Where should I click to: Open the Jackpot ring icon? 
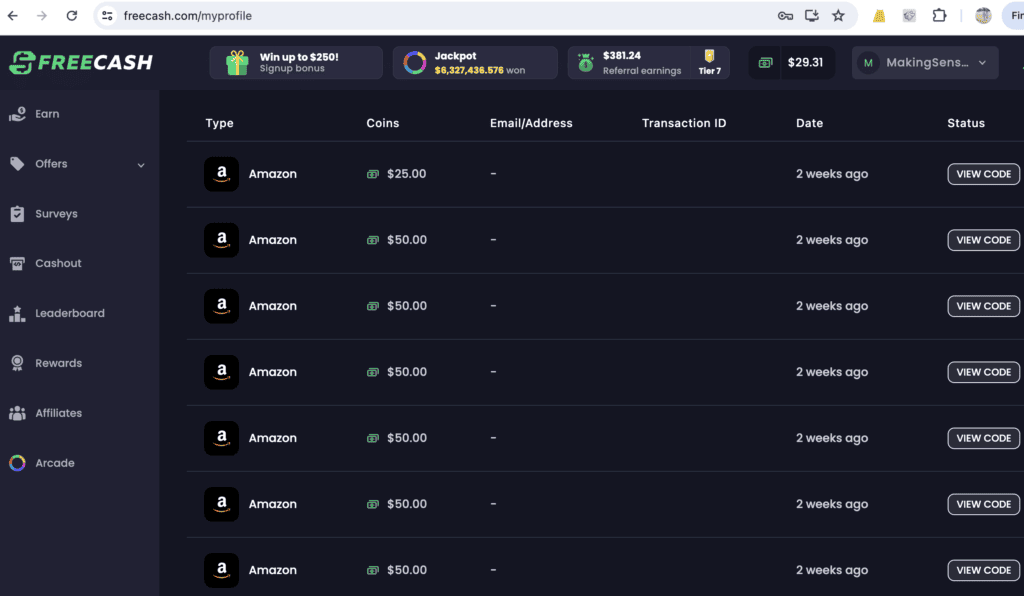click(414, 63)
